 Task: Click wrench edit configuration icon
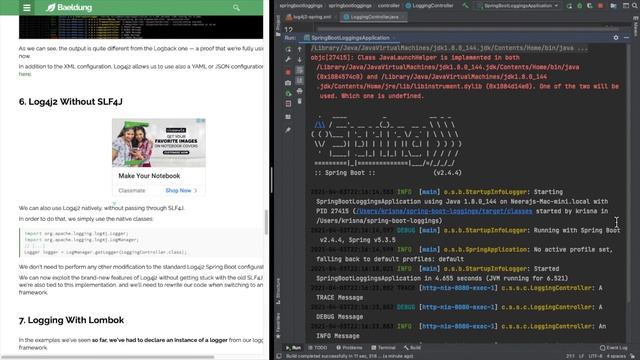[x=288, y=60]
